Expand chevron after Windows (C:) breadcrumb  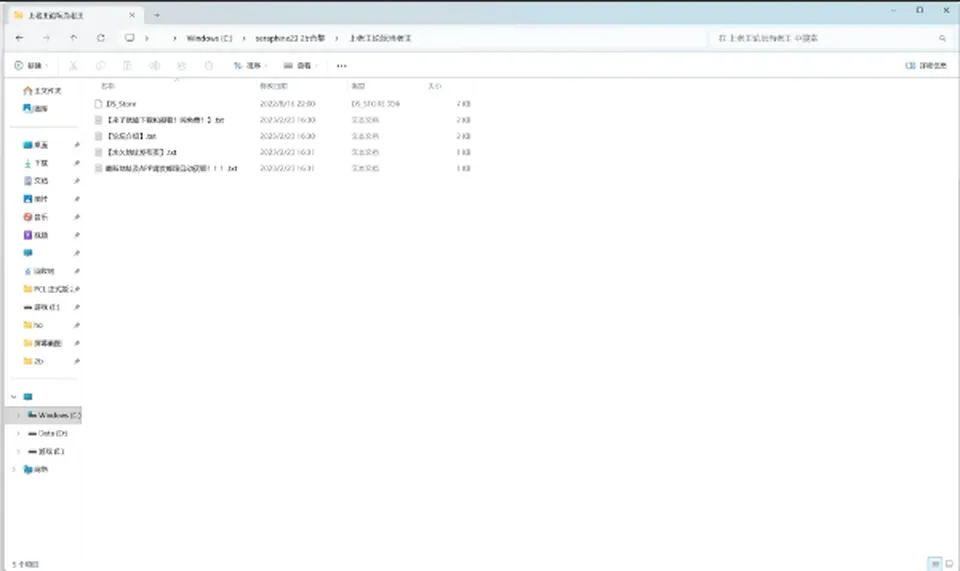coord(244,38)
